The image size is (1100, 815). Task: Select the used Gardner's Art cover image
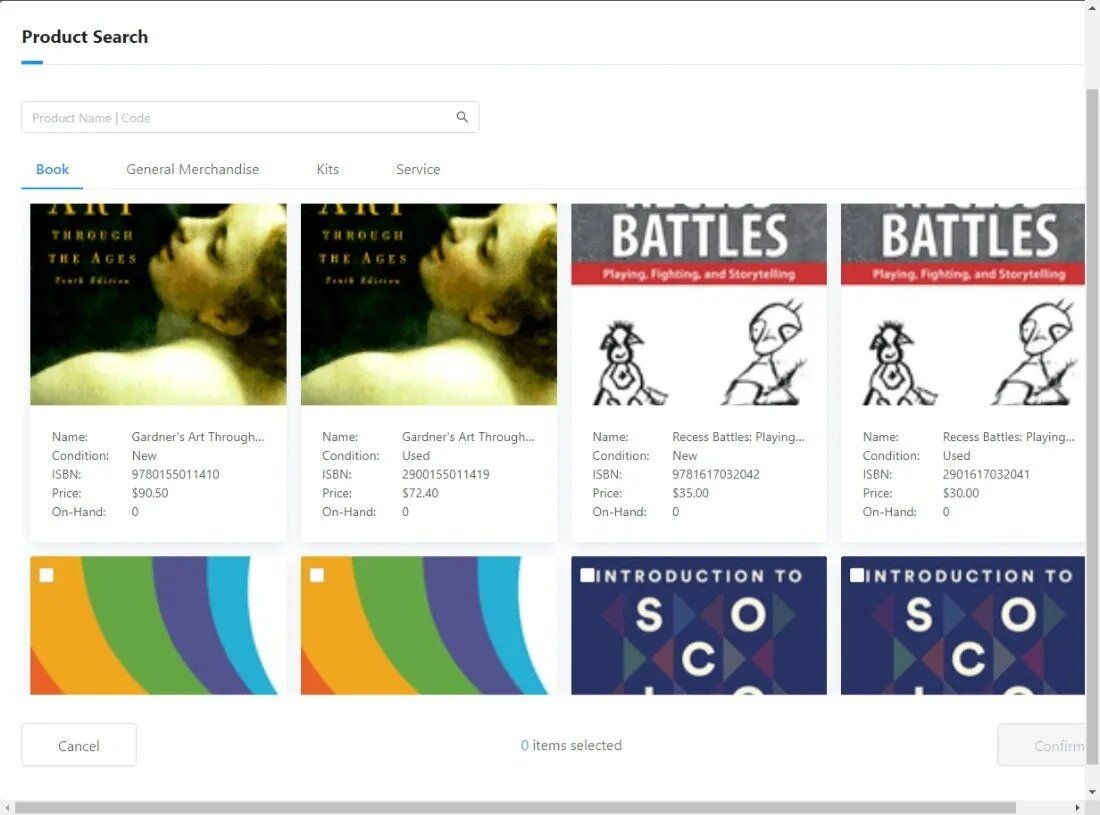(429, 304)
